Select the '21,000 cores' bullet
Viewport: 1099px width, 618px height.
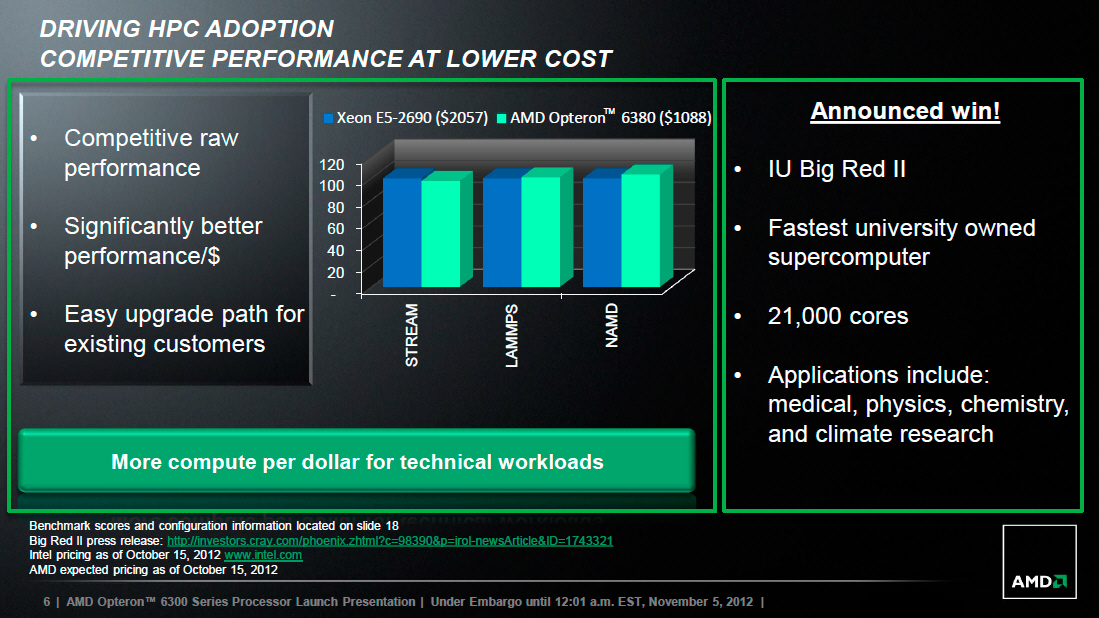point(838,316)
